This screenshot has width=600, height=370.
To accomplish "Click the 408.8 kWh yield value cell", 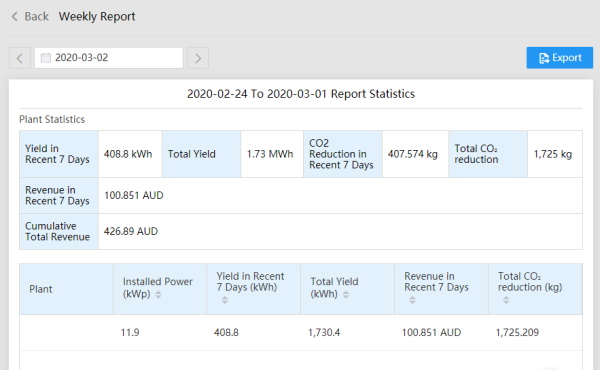I will pos(130,154).
